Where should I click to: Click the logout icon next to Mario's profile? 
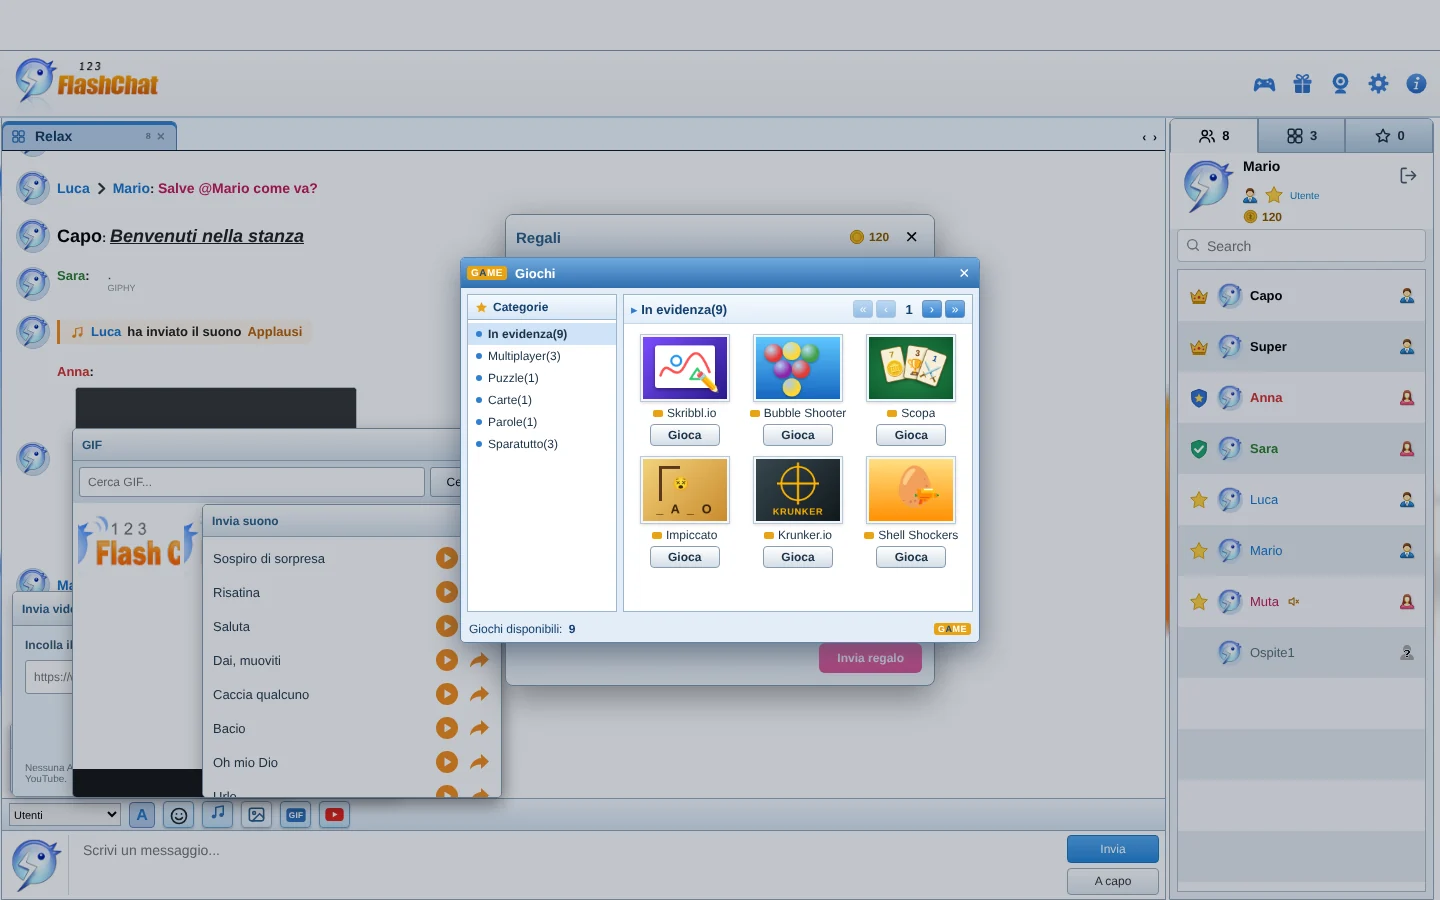pyautogui.click(x=1408, y=176)
